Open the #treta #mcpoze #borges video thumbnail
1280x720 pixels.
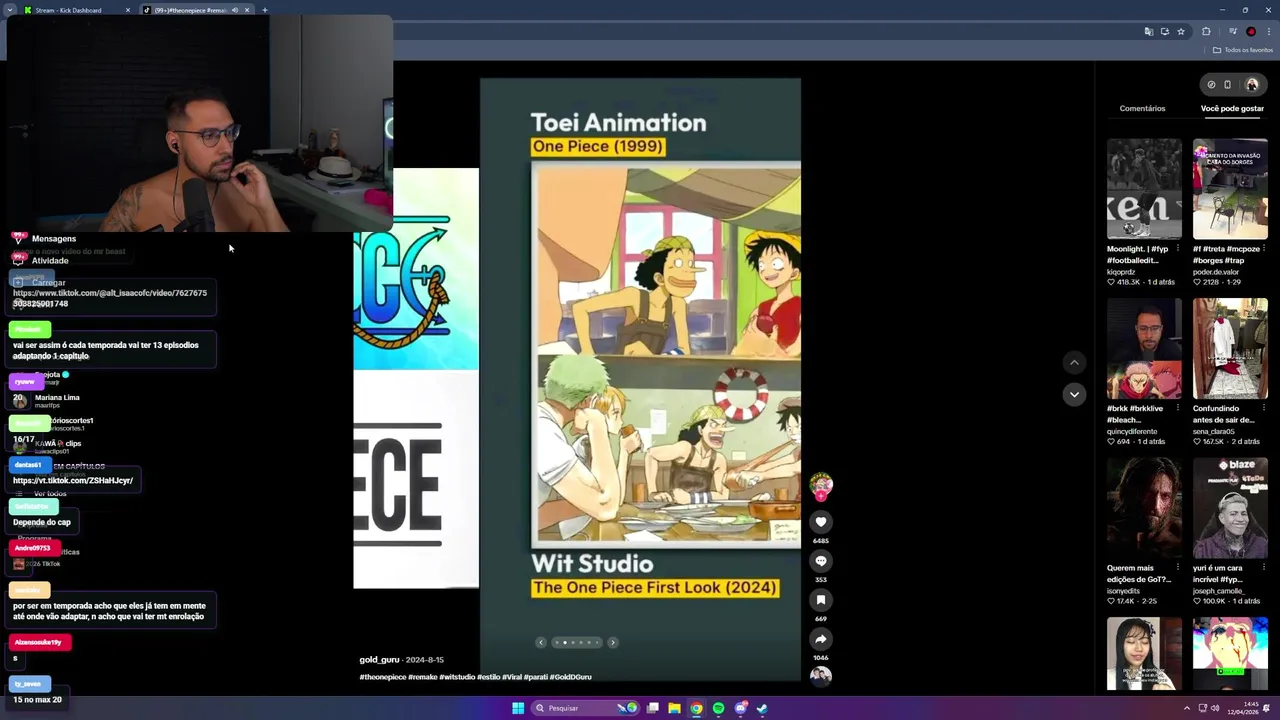point(1230,189)
